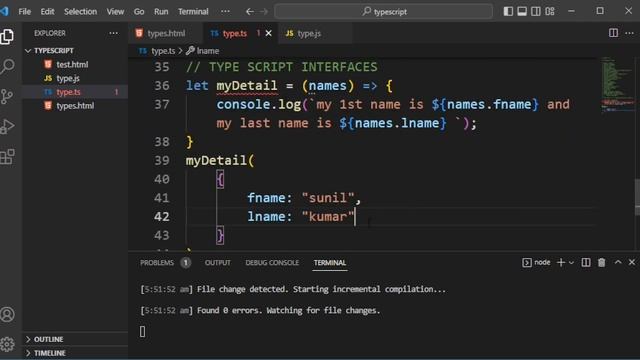The height and width of the screenshot is (360, 640).
Task: Open the Output panel tab
Action: click(x=218, y=263)
